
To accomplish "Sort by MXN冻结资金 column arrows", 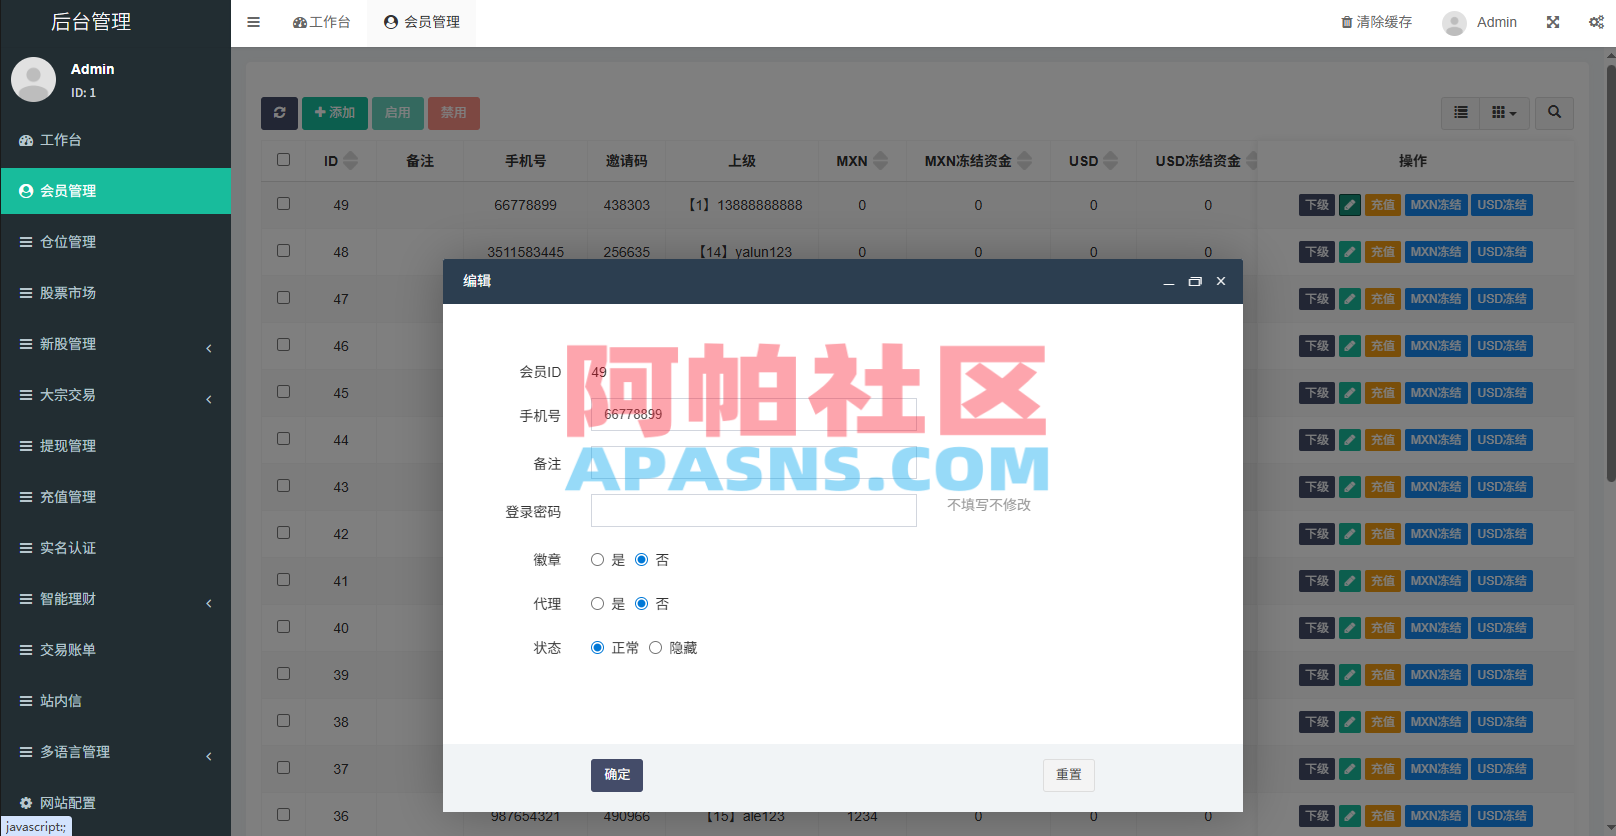I will [x=1024, y=161].
